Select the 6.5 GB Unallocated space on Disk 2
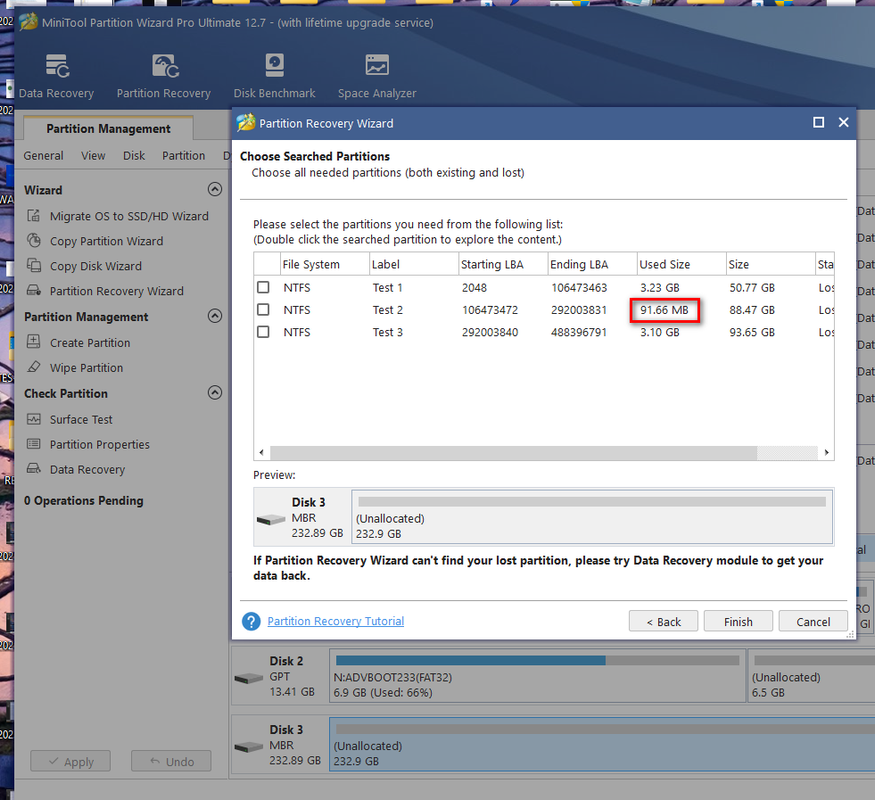Screen dimensions: 875x800 tap(811, 676)
